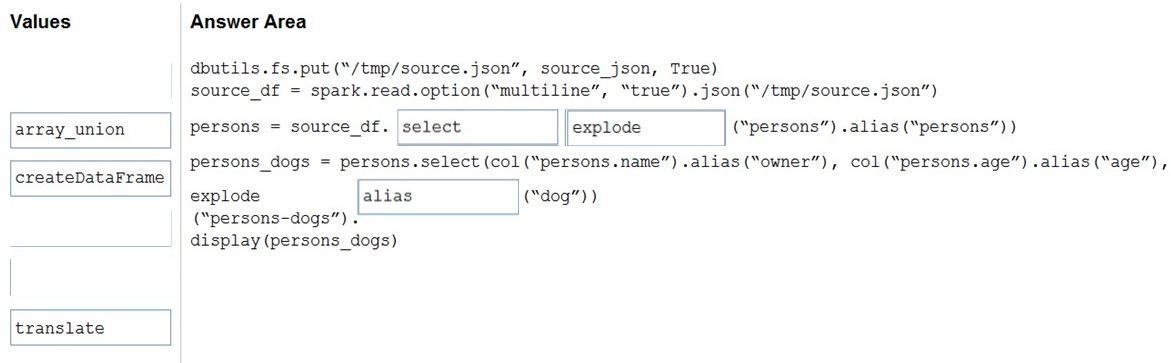Click the empty slot below createDataFrame
The height and width of the screenshot is (363, 1171).
tap(91, 229)
